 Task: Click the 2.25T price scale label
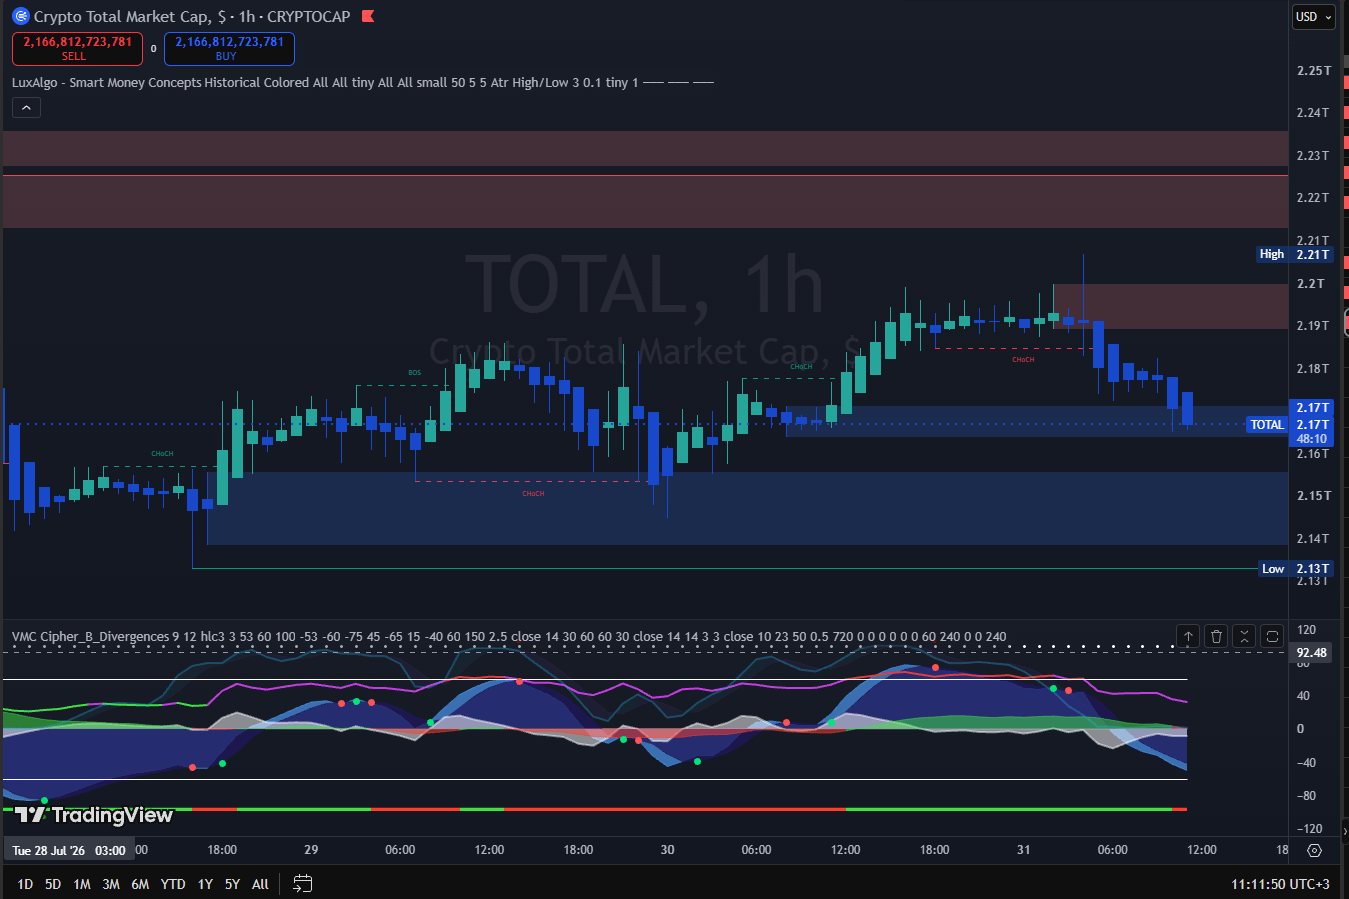(1313, 71)
